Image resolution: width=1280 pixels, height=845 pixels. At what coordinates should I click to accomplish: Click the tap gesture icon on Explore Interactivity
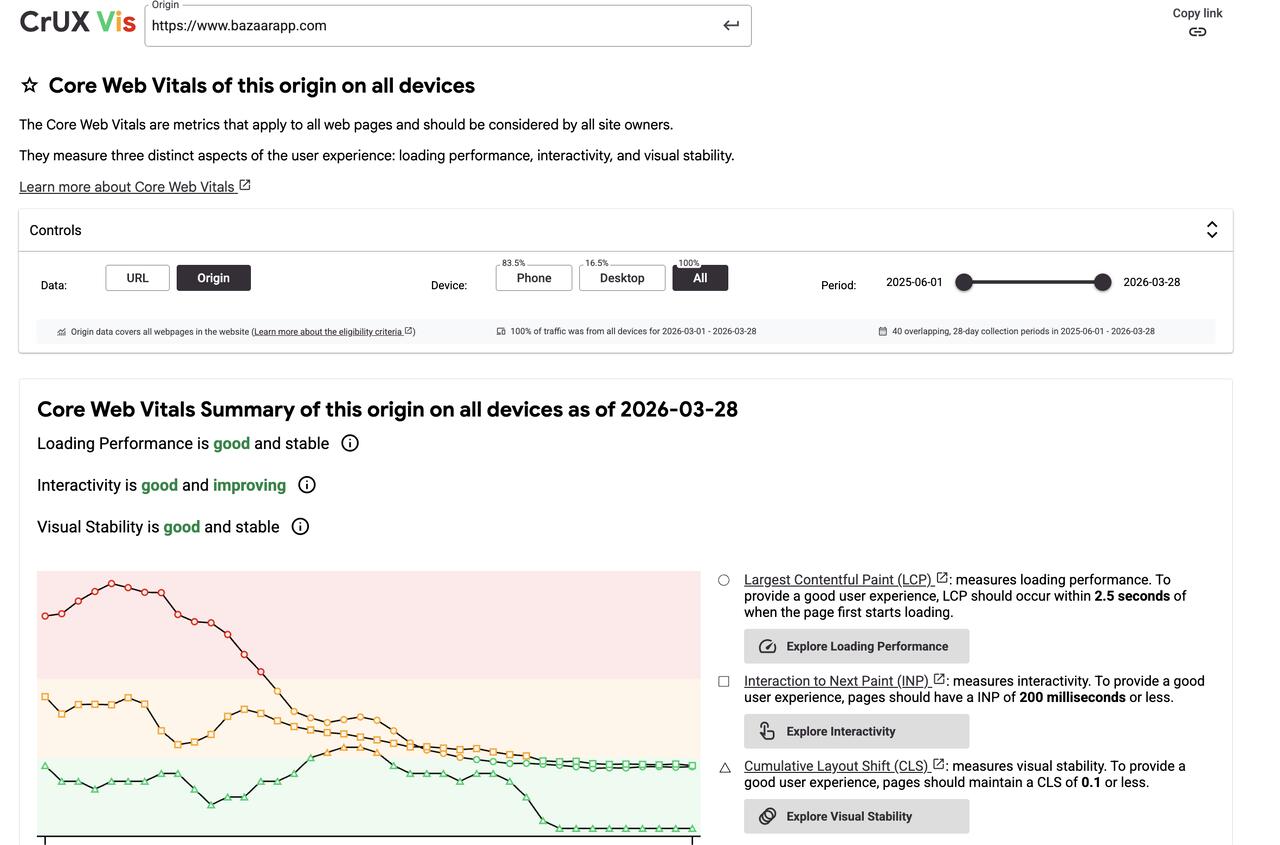pyautogui.click(x=767, y=731)
